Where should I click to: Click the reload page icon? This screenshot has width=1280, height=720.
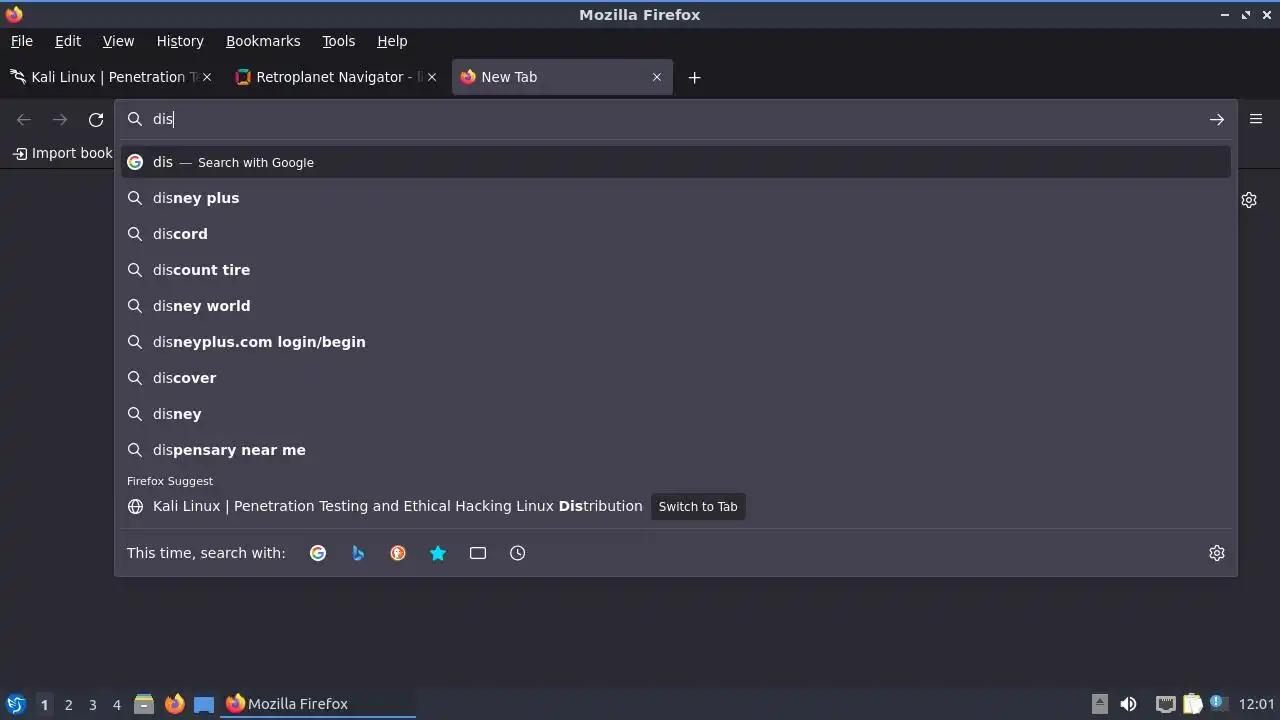96,119
